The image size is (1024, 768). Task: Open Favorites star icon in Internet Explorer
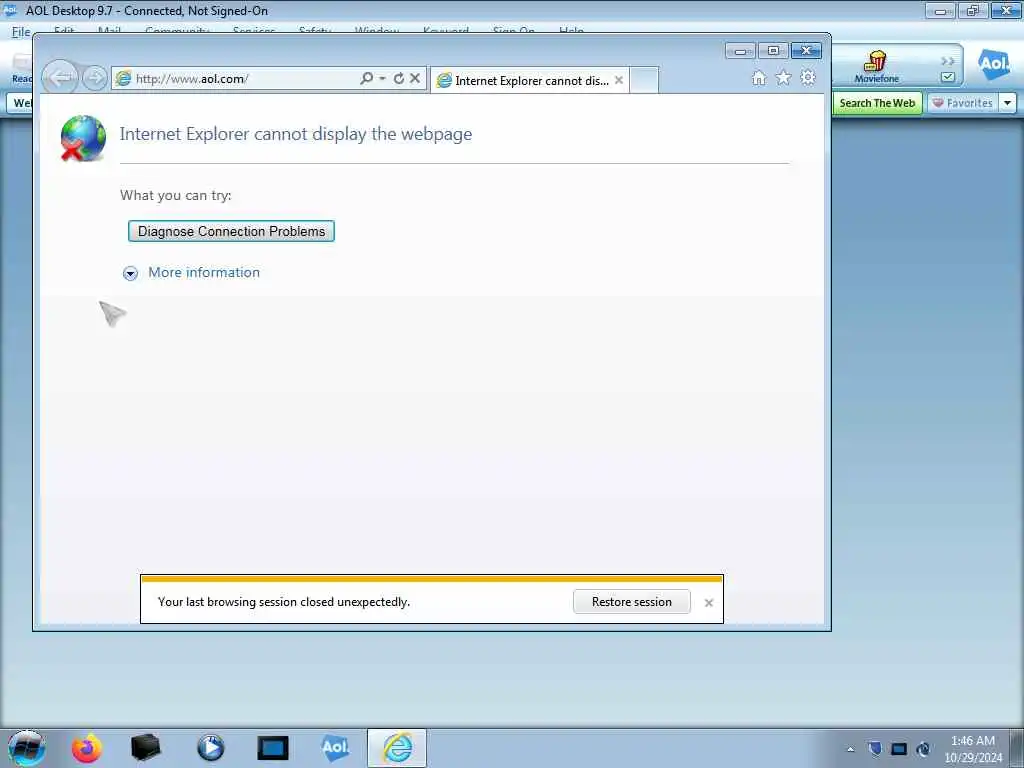pos(783,78)
